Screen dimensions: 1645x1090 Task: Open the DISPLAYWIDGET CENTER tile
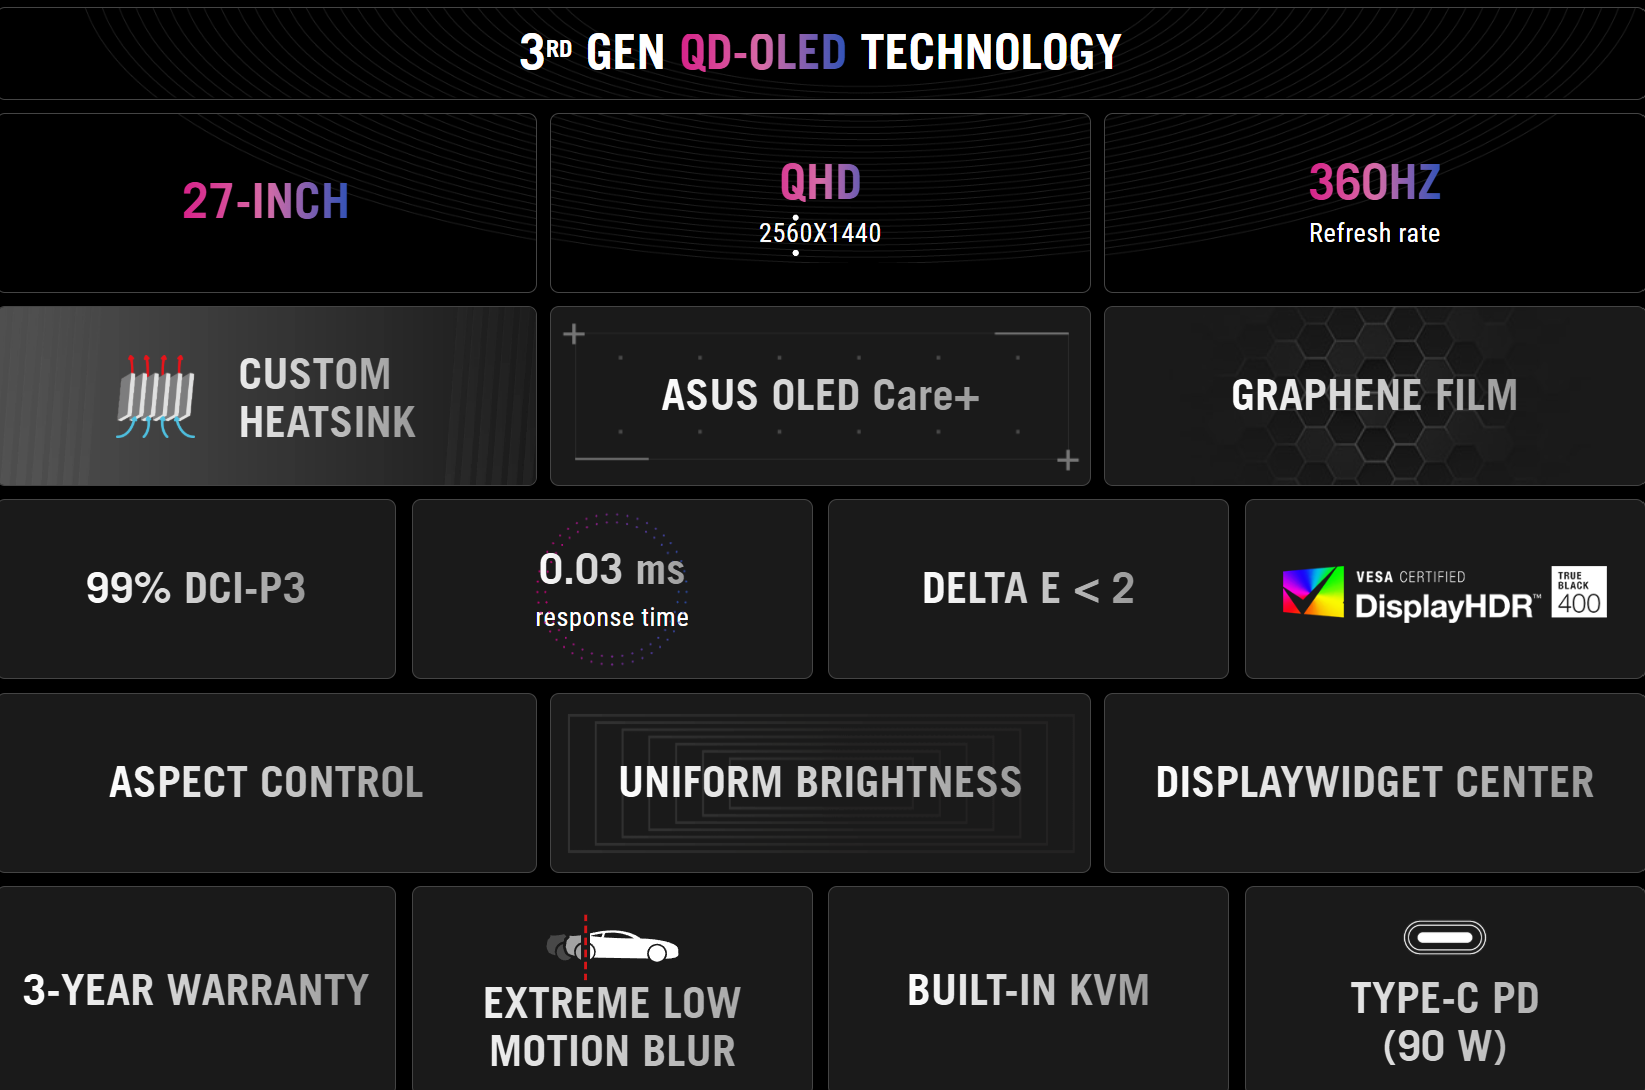[x=1374, y=783]
